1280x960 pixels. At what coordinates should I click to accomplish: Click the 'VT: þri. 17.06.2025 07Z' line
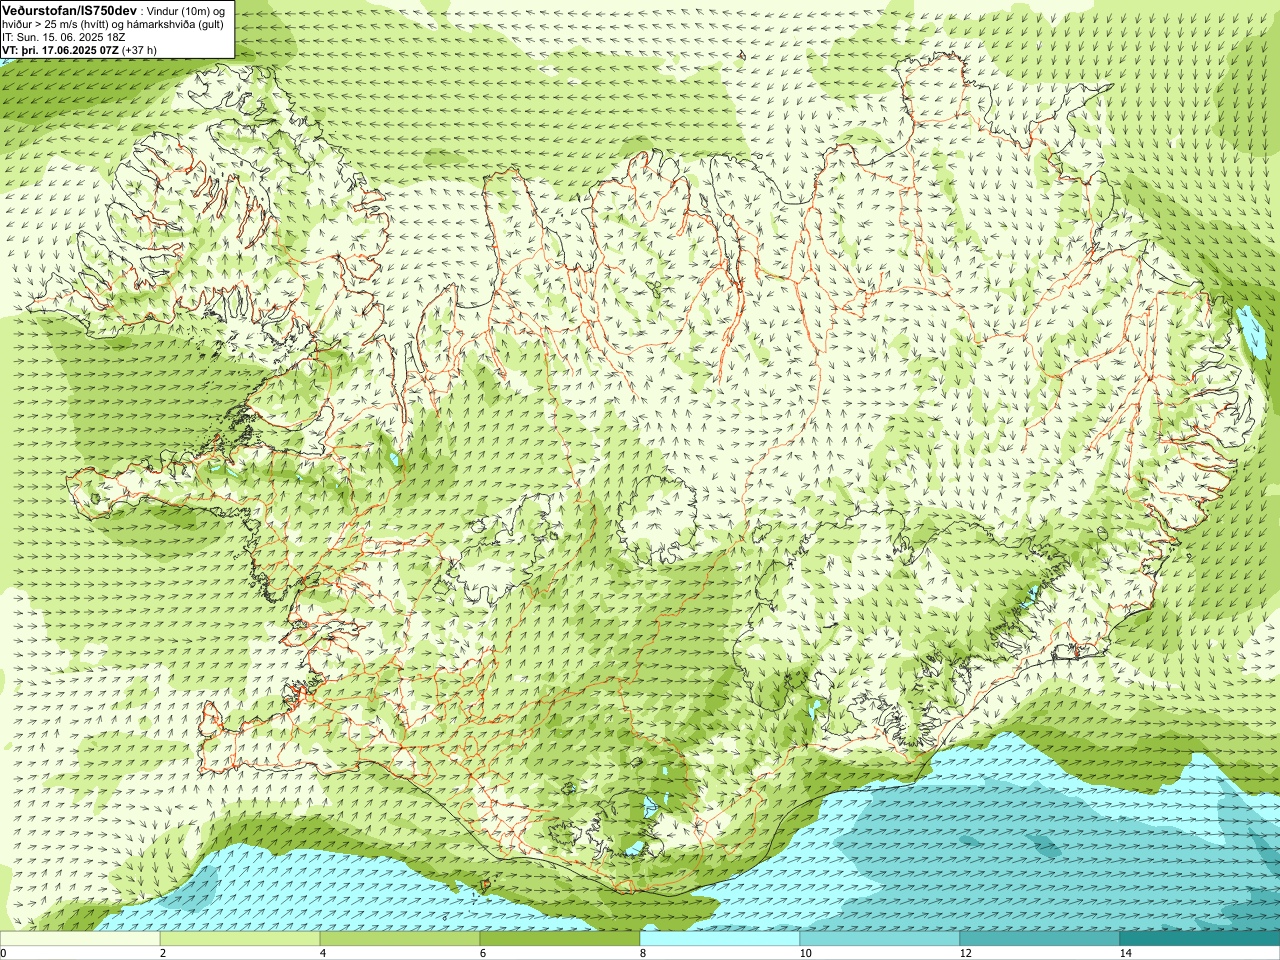60,49
